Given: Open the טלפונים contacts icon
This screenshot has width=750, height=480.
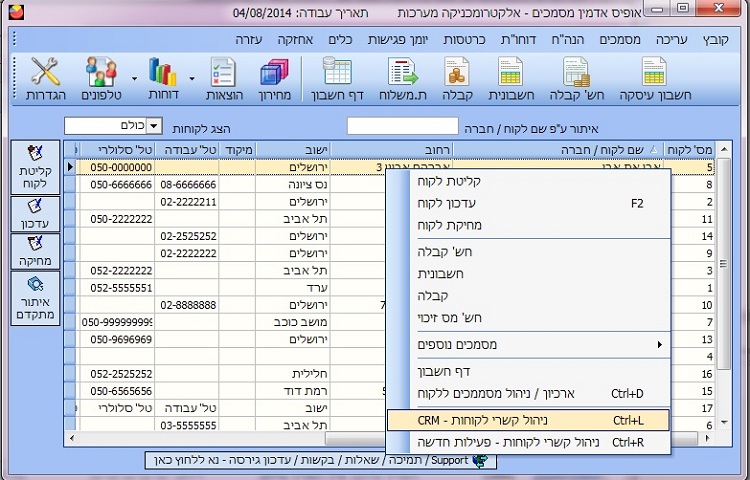Looking at the screenshot, I should (101, 78).
